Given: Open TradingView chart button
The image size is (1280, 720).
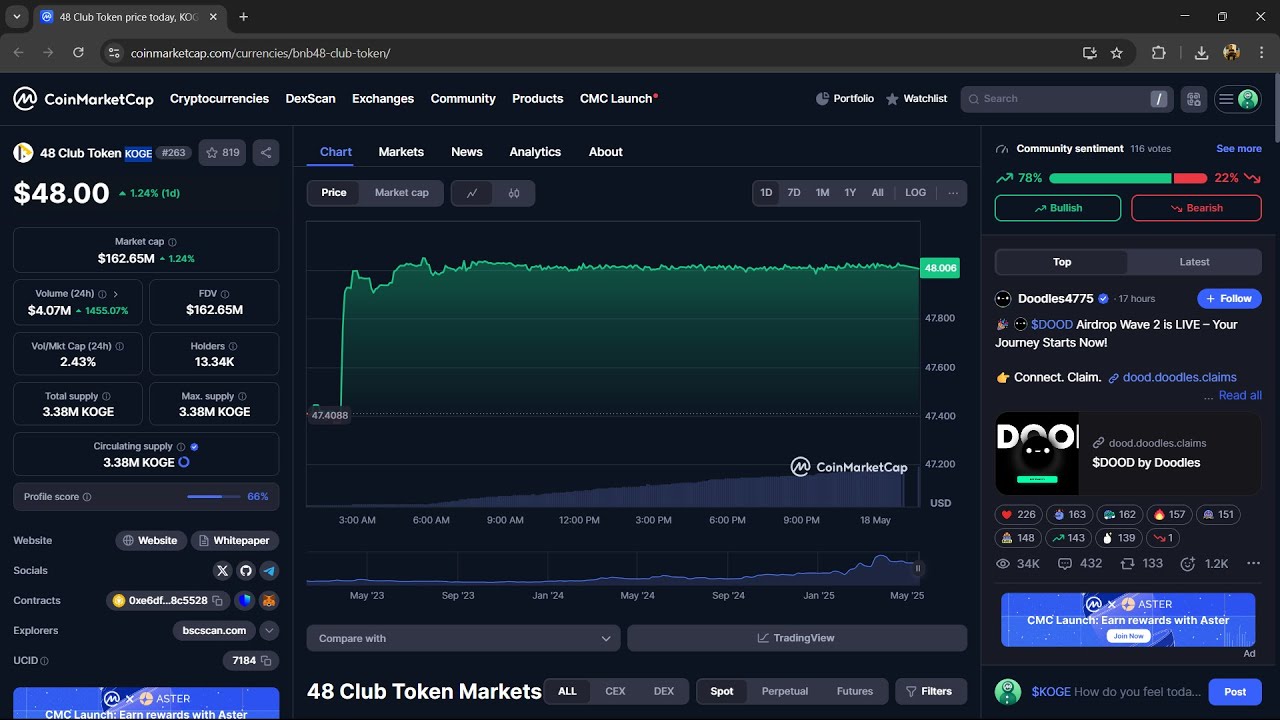Looking at the screenshot, I should point(797,638).
